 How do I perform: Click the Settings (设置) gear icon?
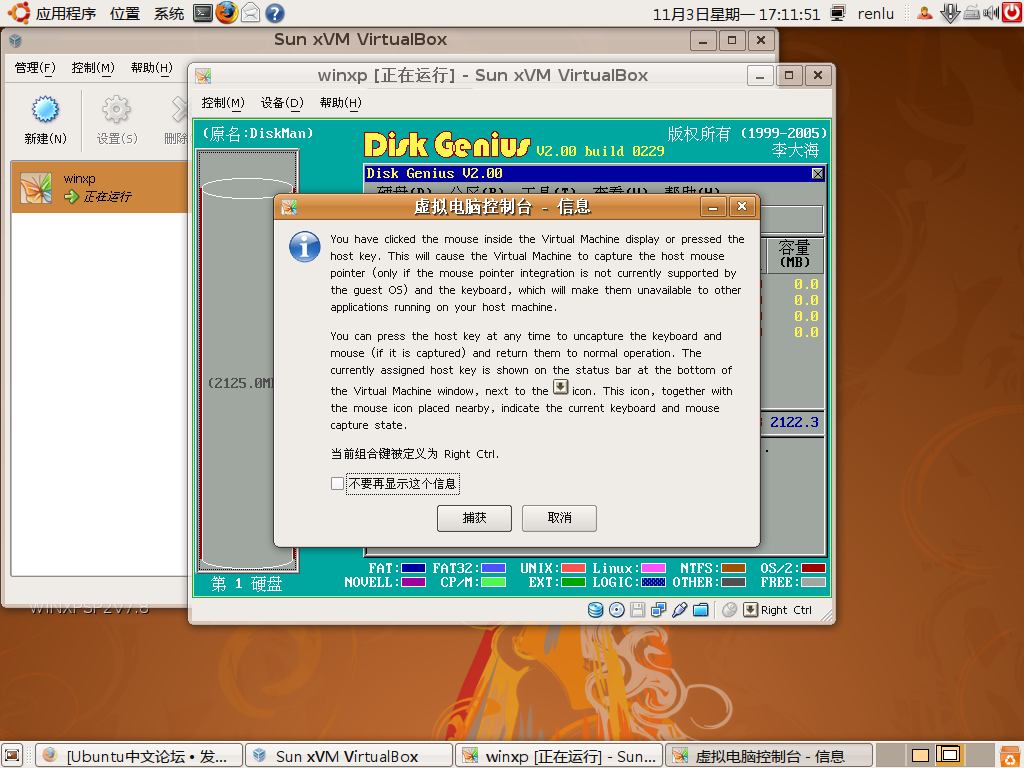point(116,109)
